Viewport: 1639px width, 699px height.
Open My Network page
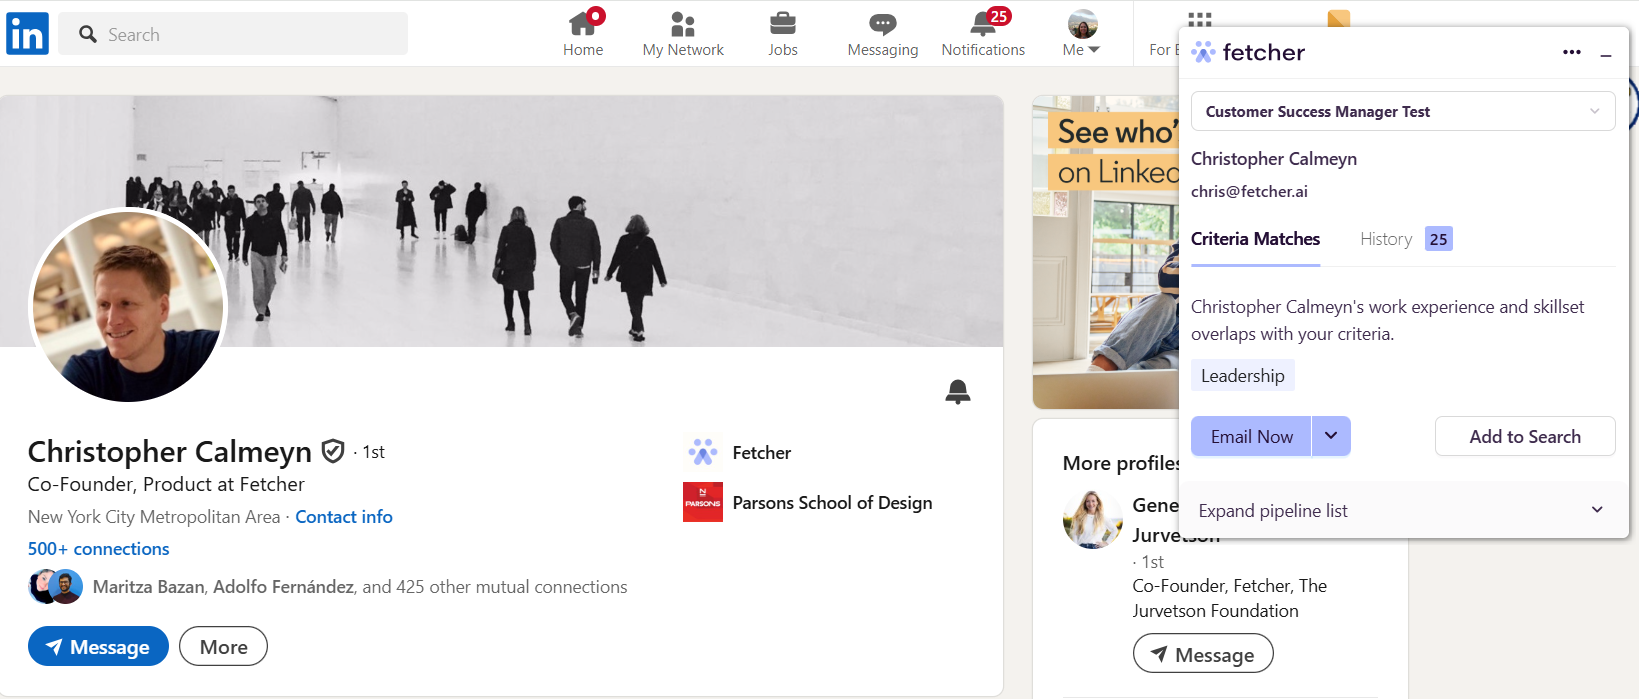point(683,34)
